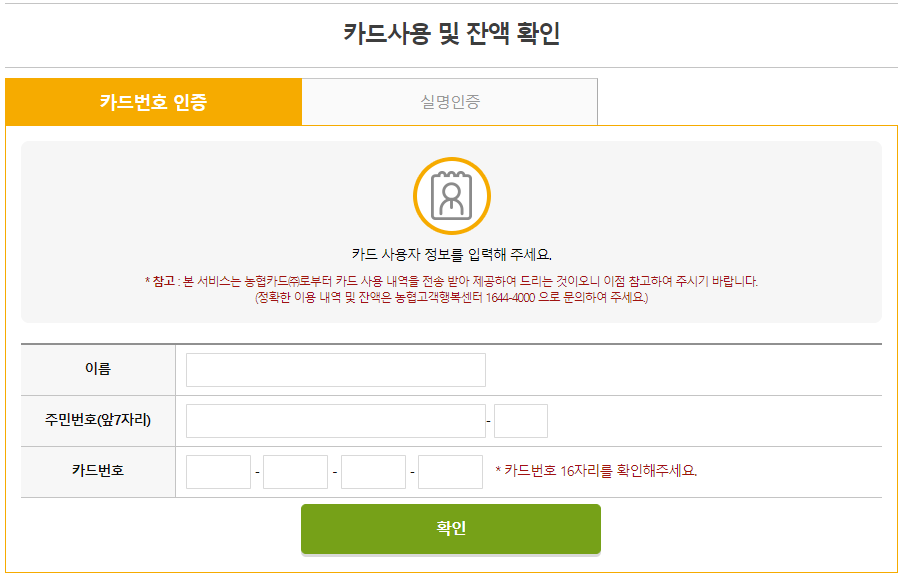The height and width of the screenshot is (579, 905).
Task: Switch to the 실명인증 tab
Action: (x=448, y=101)
